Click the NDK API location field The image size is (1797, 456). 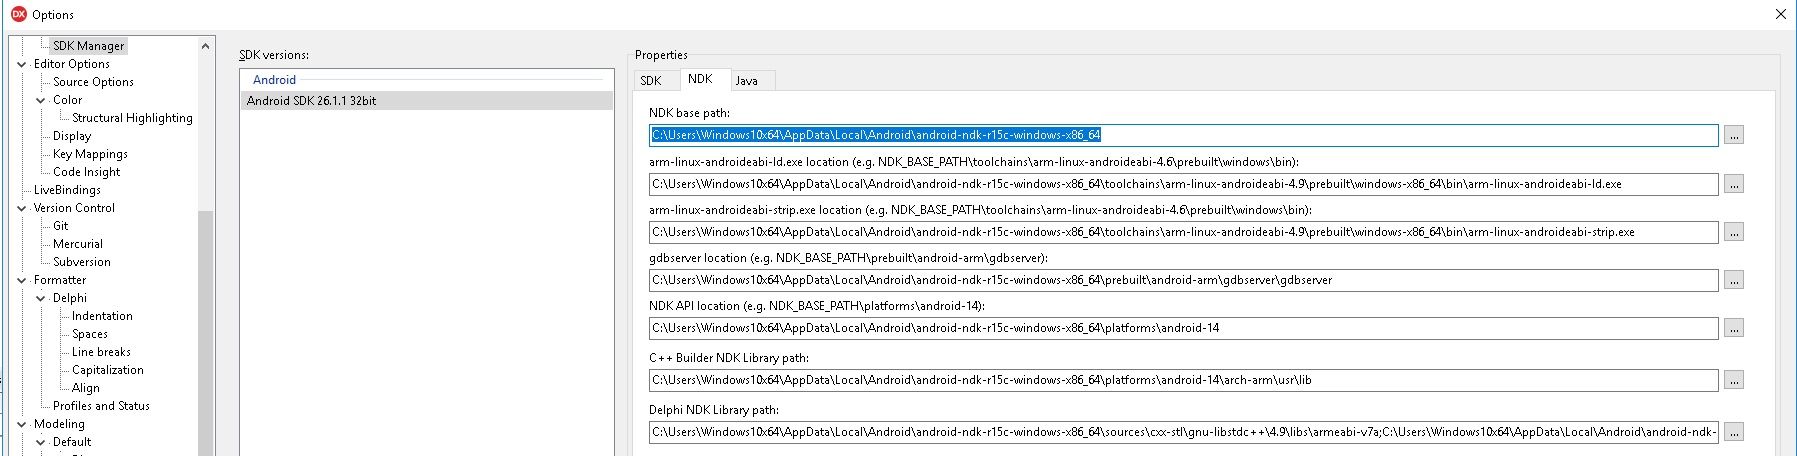coord(1183,328)
